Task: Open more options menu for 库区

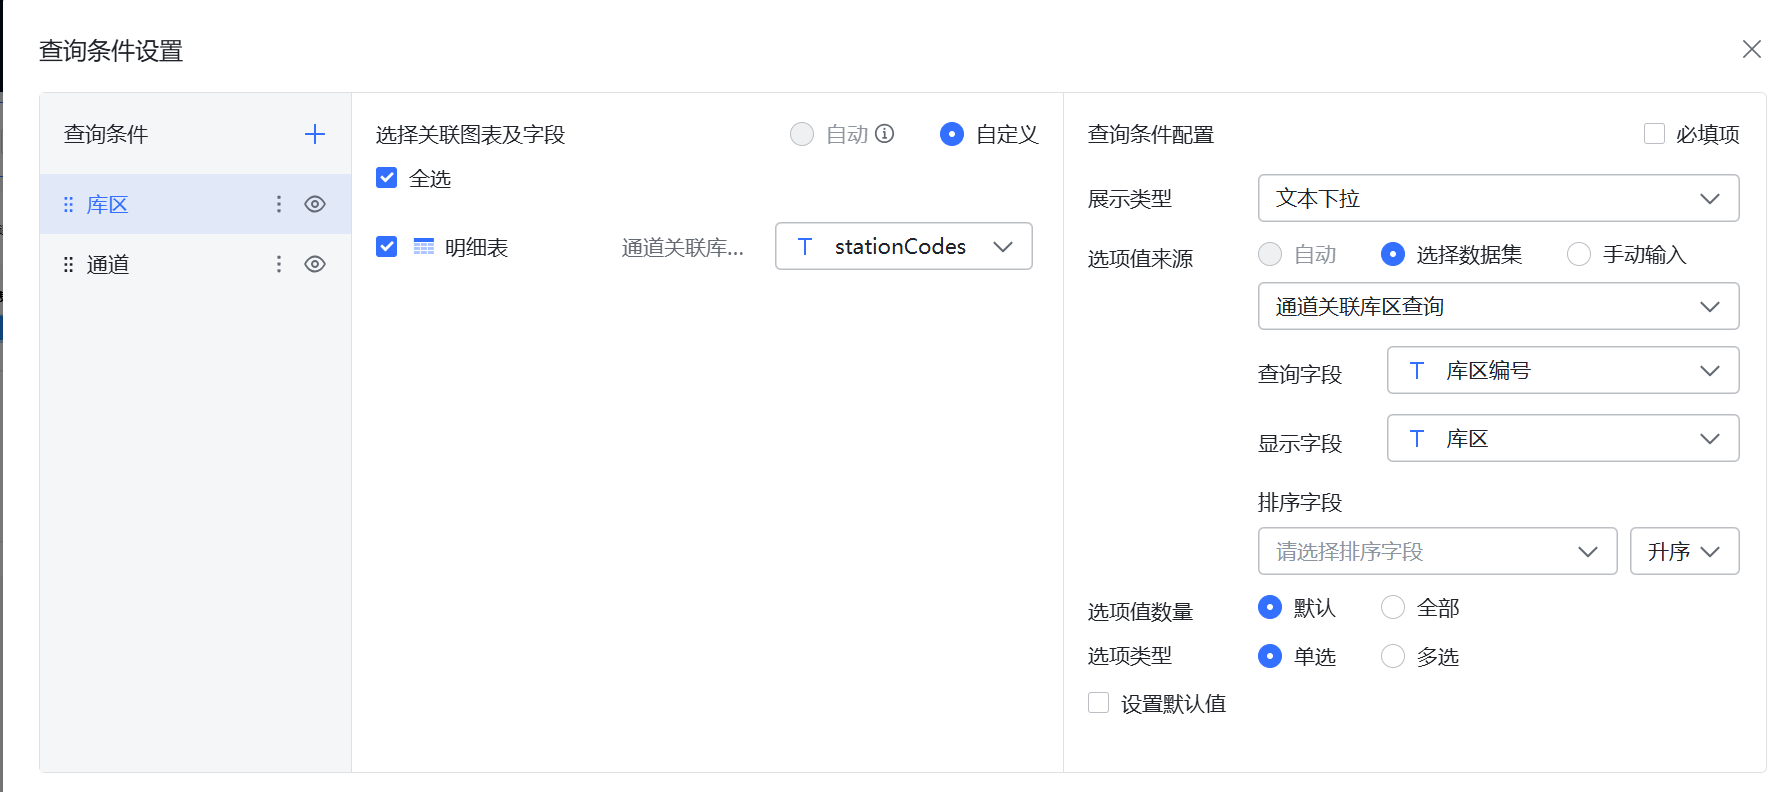Action: (x=279, y=204)
